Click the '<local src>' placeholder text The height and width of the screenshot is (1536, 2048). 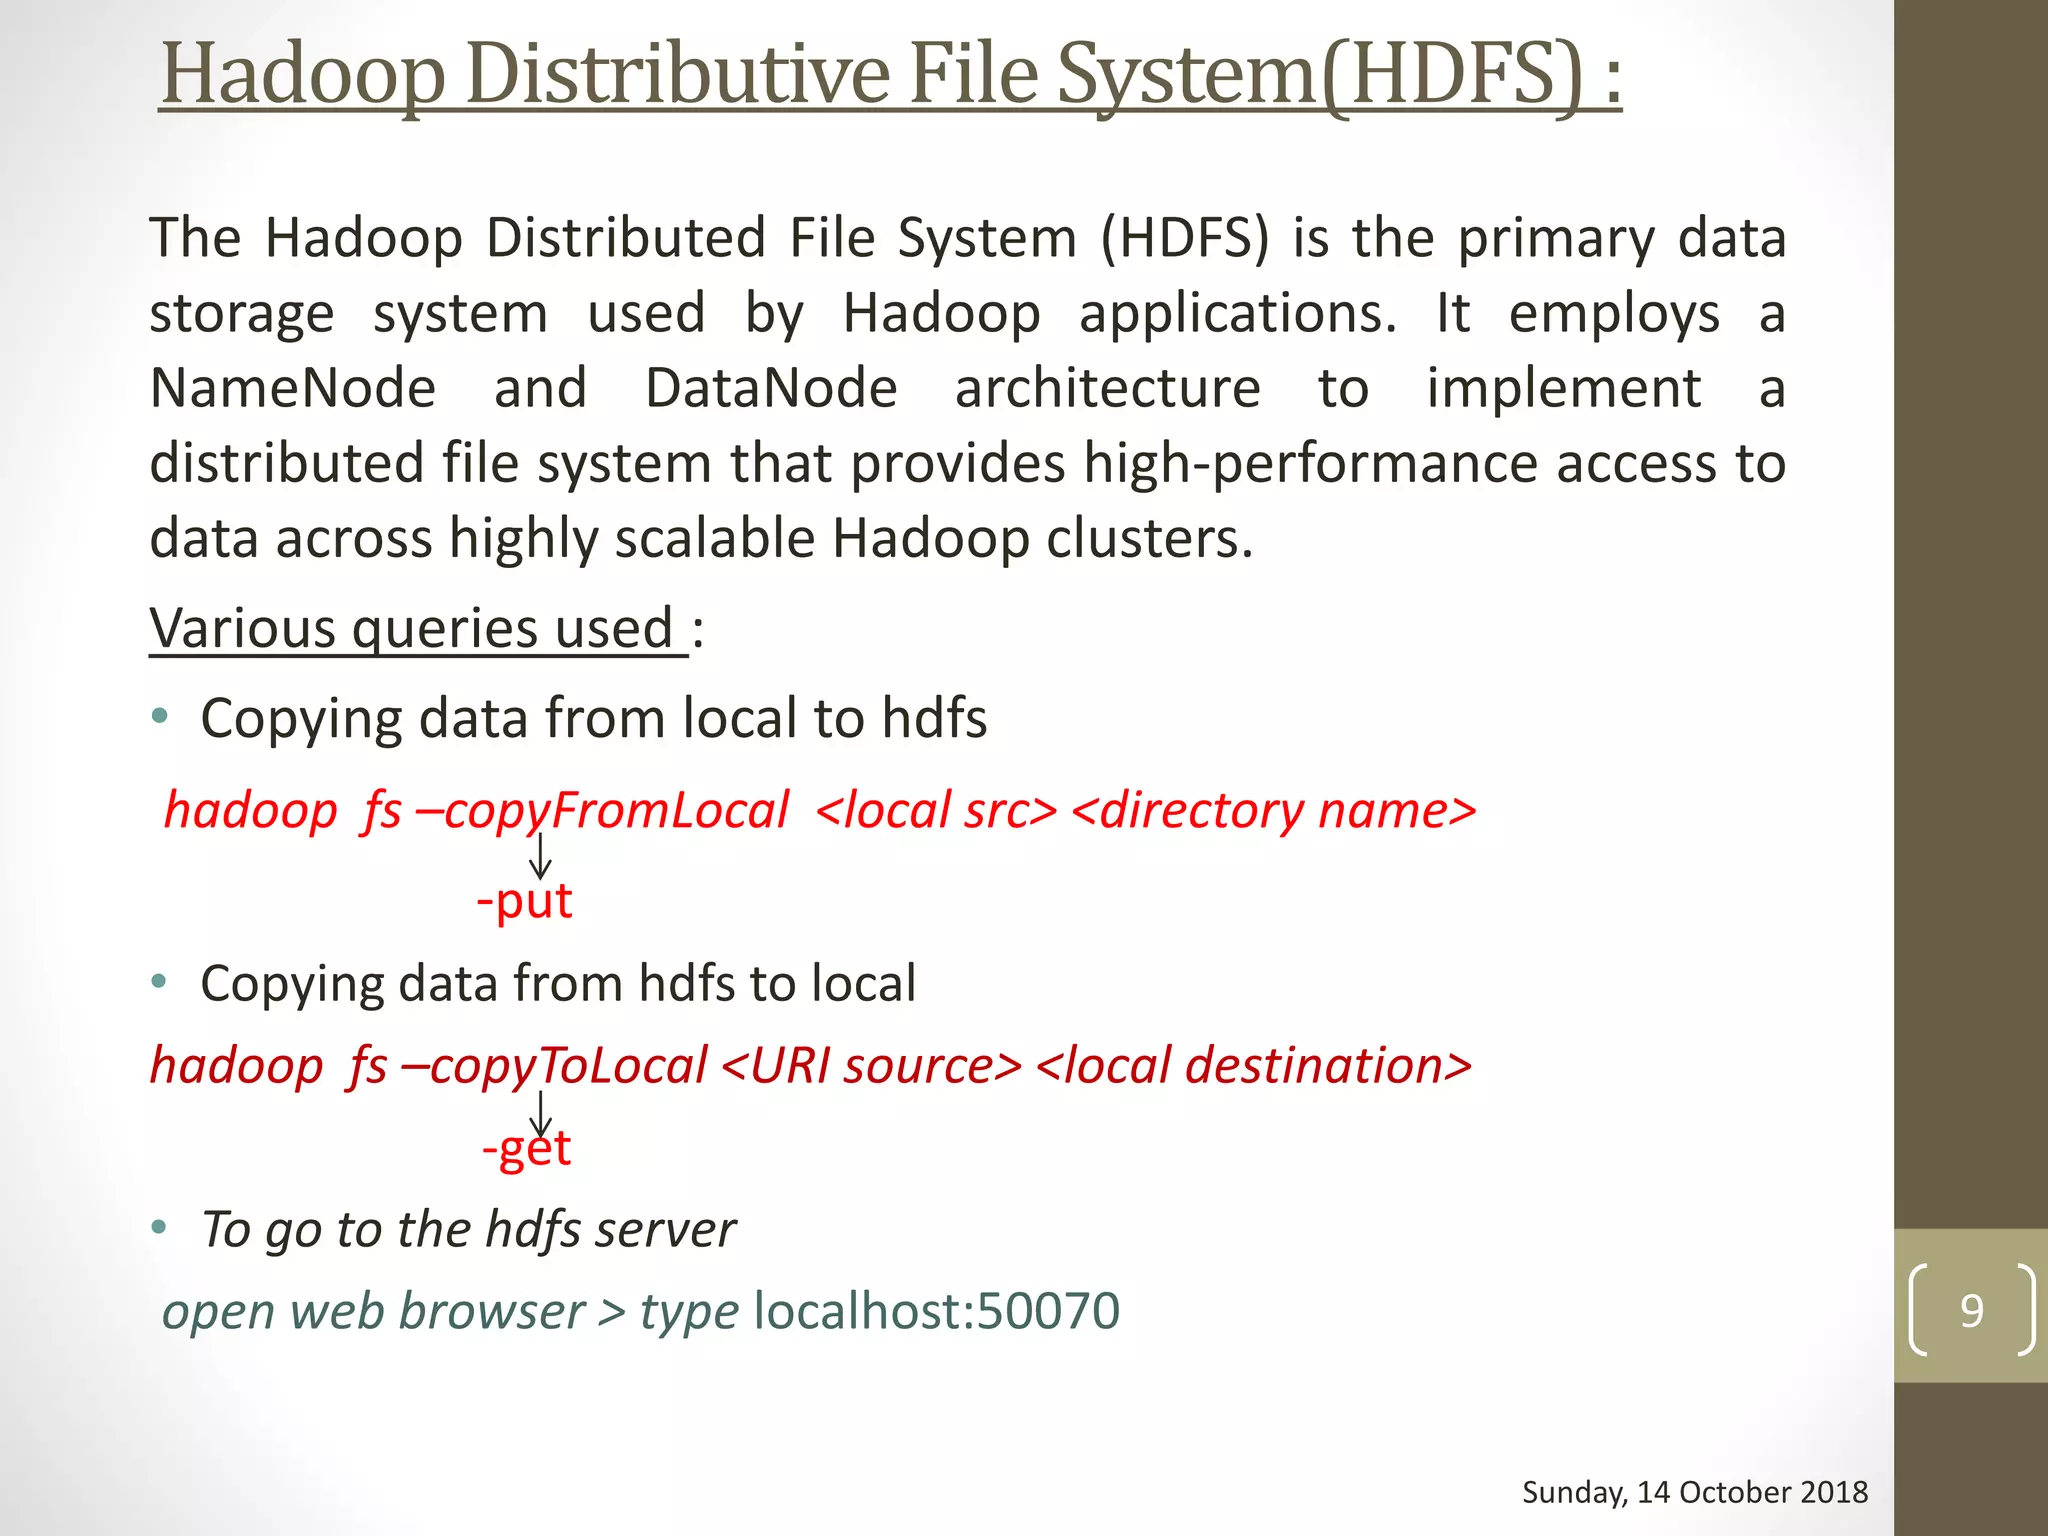pyautogui.click(x=936, y=811)
